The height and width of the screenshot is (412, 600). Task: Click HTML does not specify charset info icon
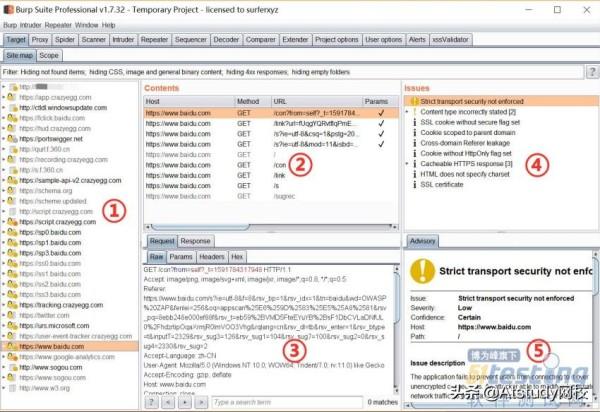[x=414, y=174]
